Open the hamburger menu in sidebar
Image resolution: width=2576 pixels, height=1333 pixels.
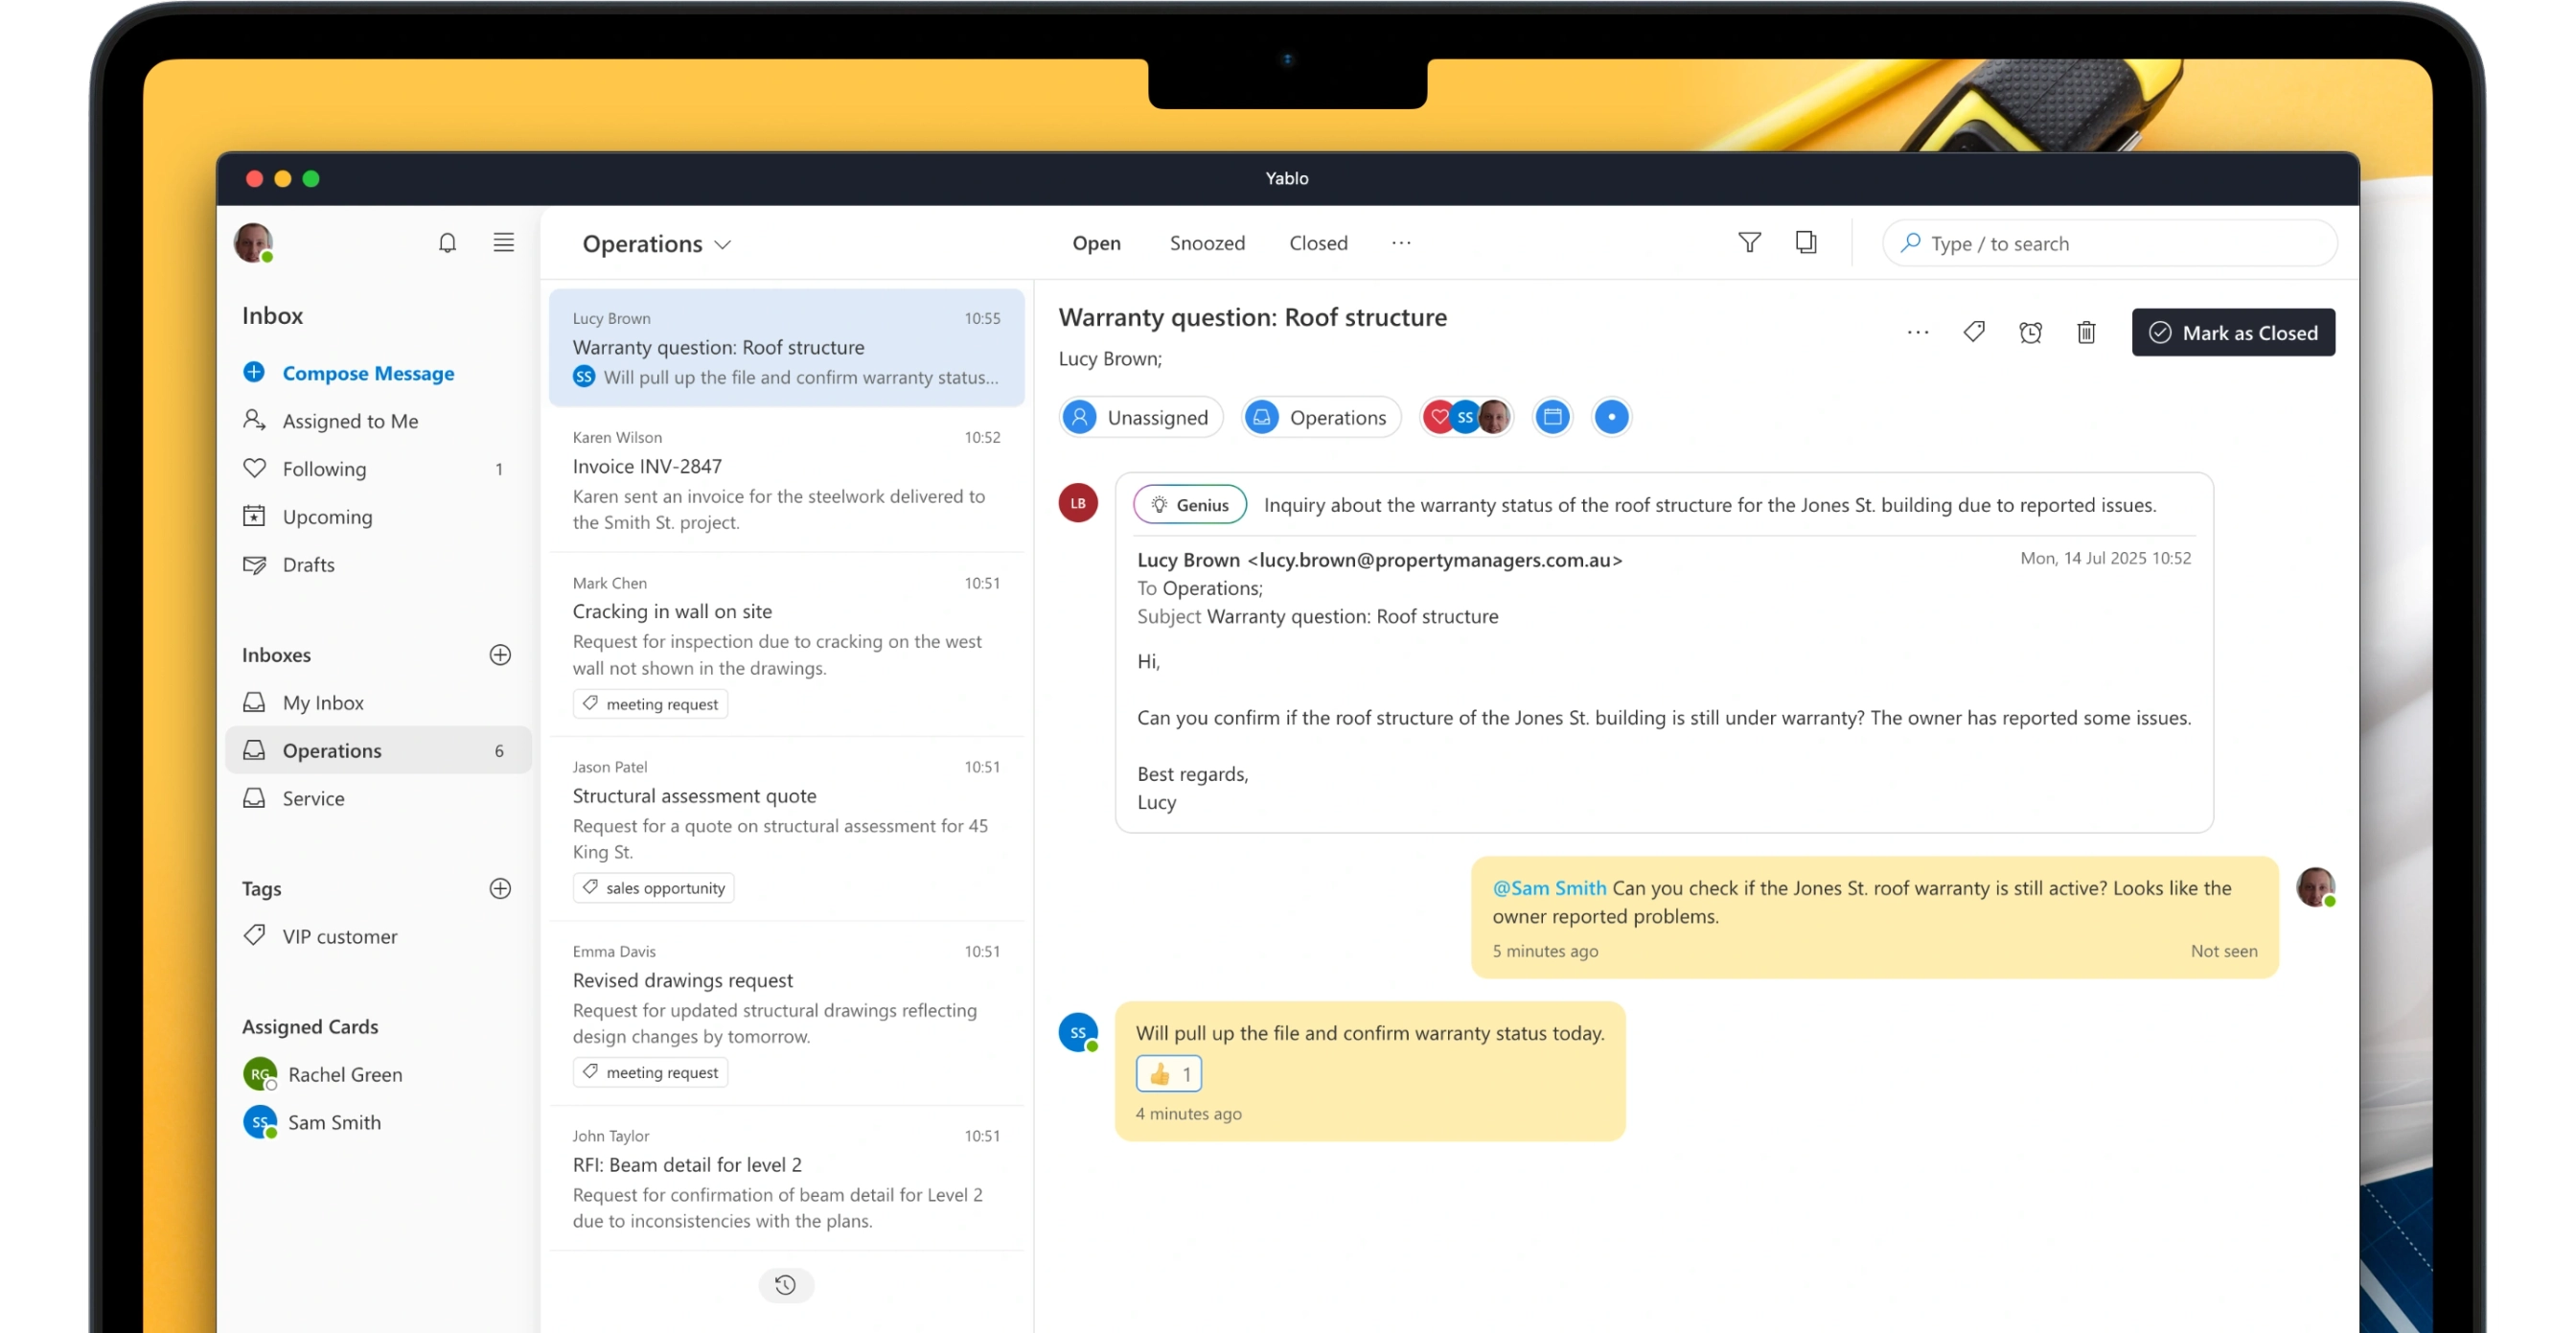pos(503,243)
